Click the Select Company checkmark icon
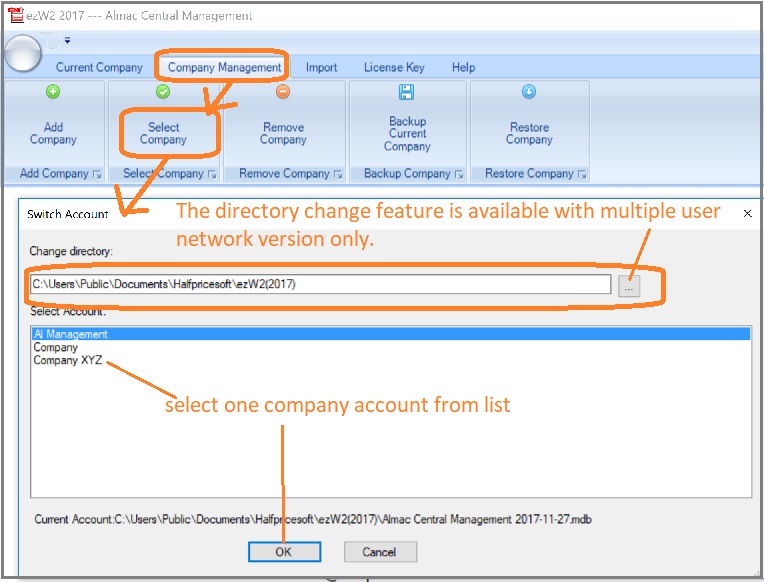This screenshot has width=764, height=582. click(163, 92)
